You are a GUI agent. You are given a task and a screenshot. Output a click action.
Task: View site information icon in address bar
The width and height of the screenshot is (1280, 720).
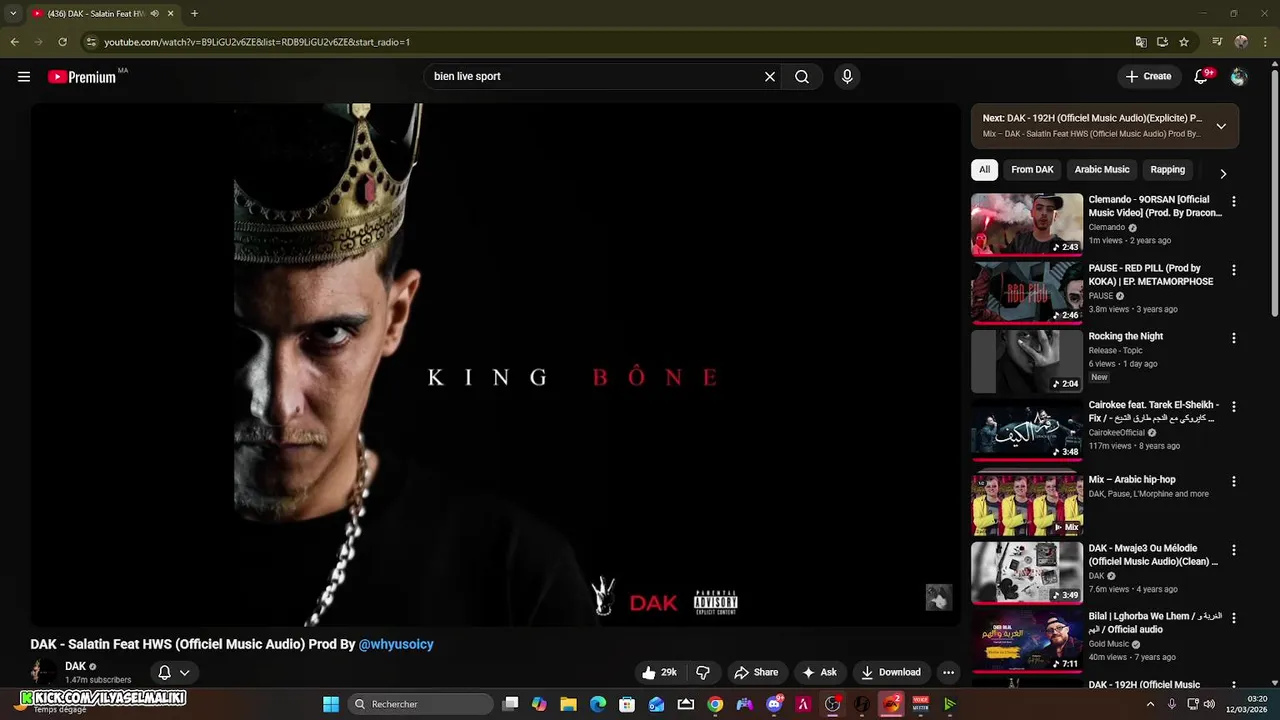click(x=91, y=42)
